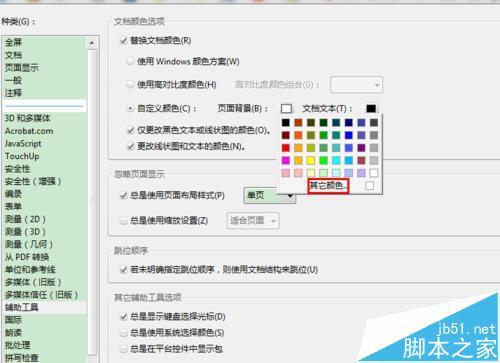This screenshot has width=500, height=363.
Task: Select 文档 in the category list
Action: pos(44,55)
